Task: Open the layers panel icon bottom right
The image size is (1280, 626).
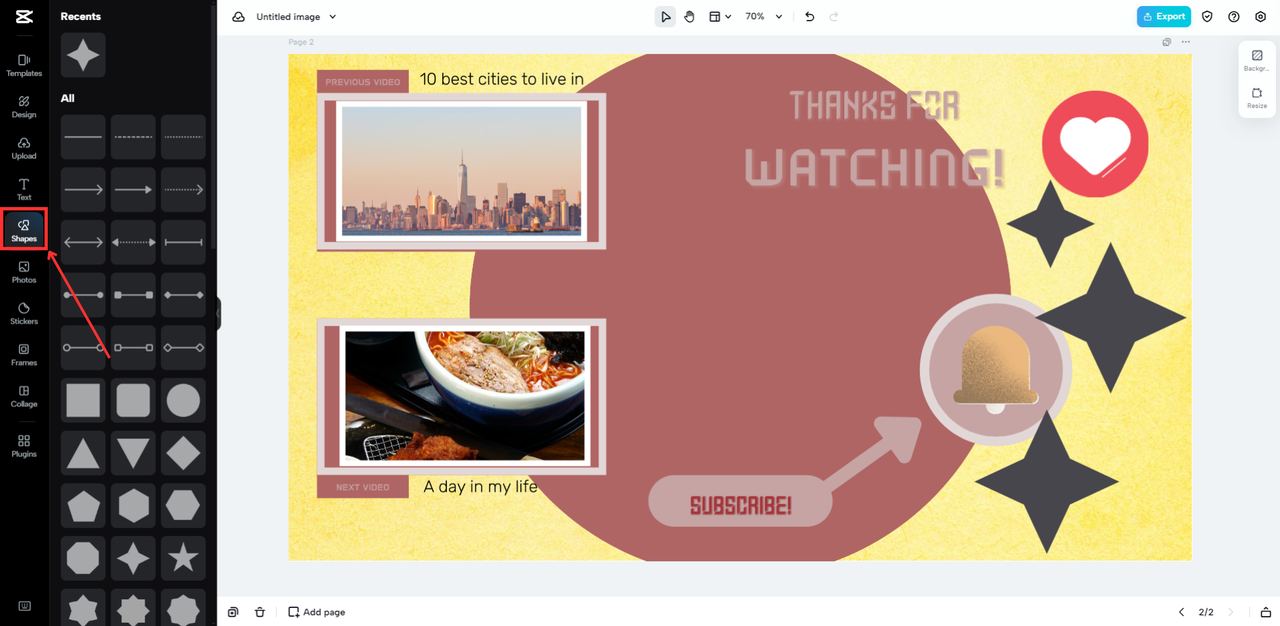Action: pos(1265,612)
